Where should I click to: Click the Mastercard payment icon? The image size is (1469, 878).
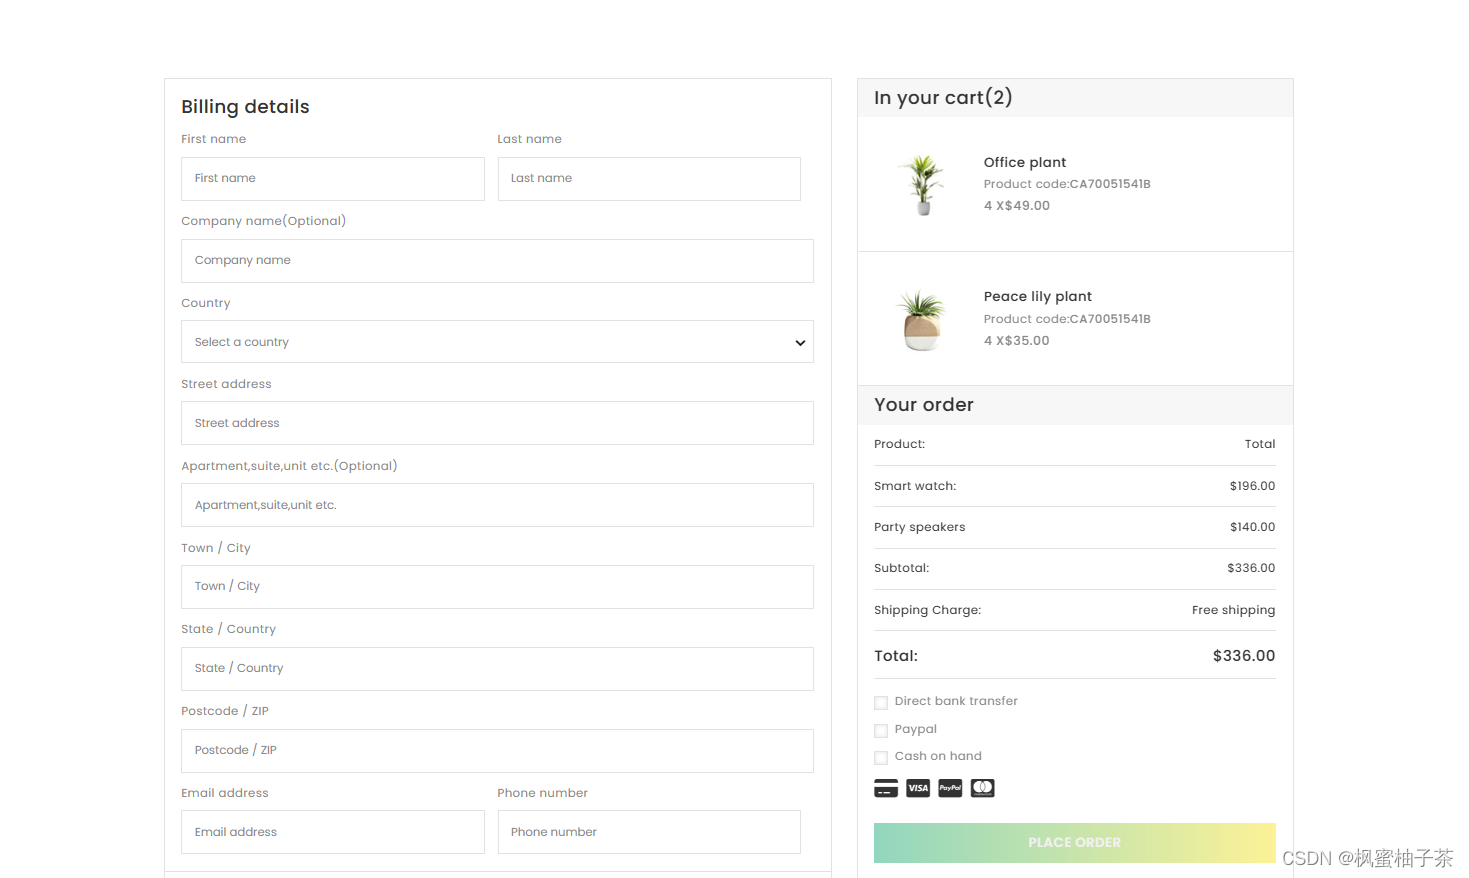(982, 788)
